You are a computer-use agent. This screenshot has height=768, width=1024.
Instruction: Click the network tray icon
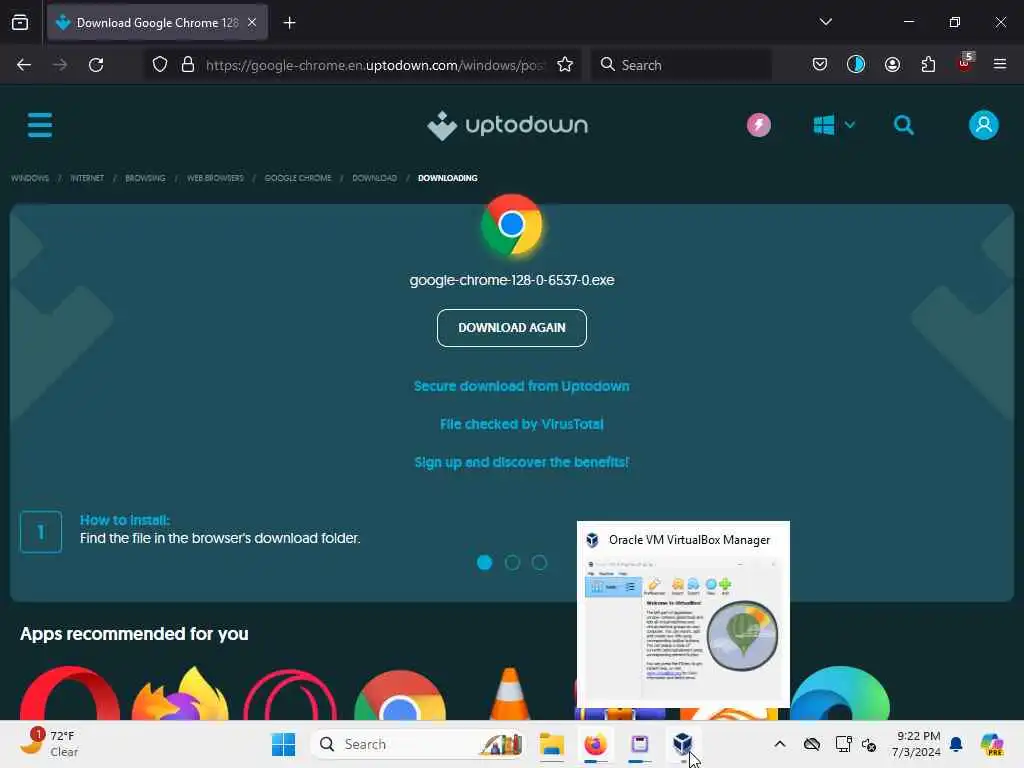click(843, 744)
